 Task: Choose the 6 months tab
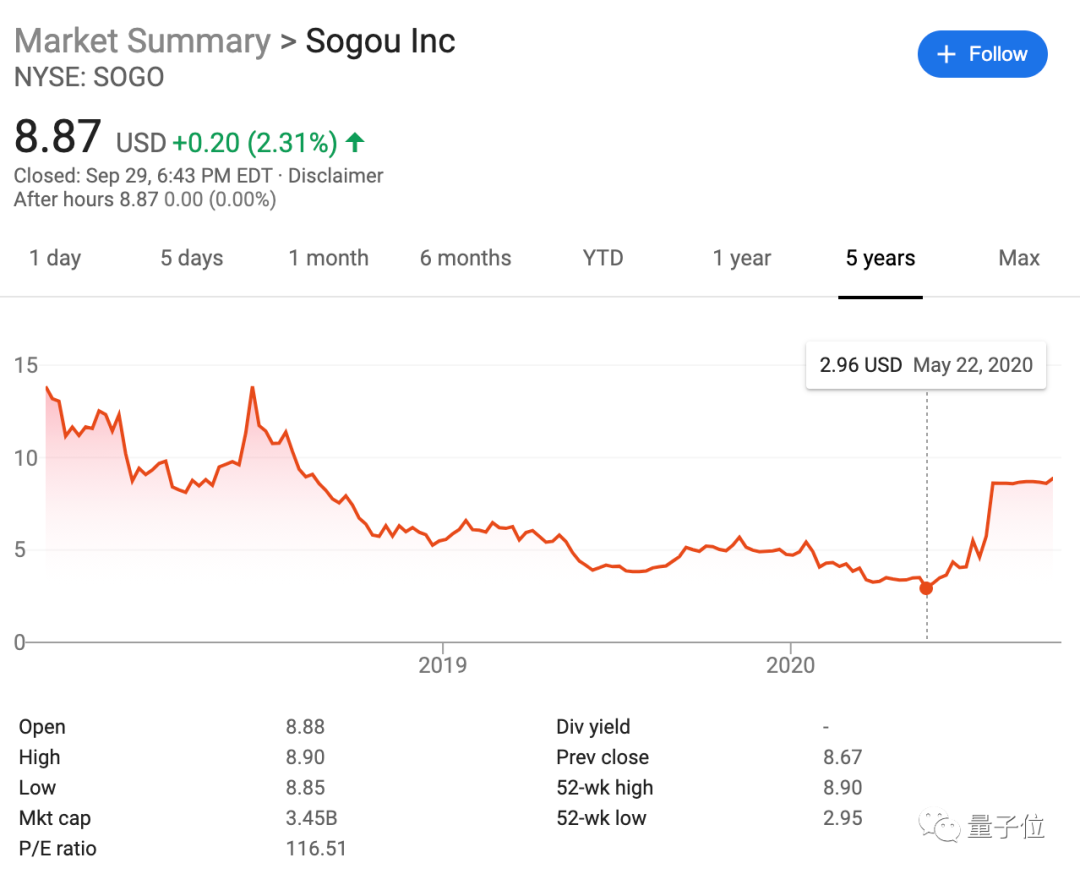point(465,258)
